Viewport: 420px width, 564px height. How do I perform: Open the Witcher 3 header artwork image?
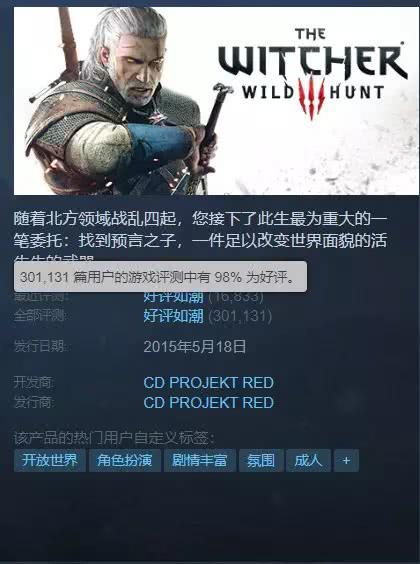click(x=216, y=101)
